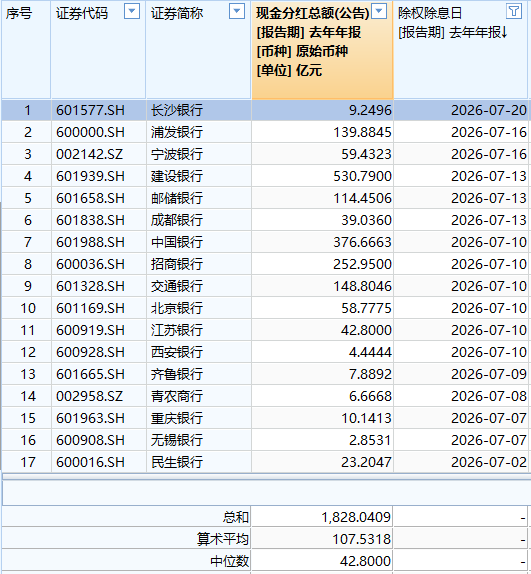Click the 宁波银行 name cell
Screen dimensions: 531x574
click(199, 154)
